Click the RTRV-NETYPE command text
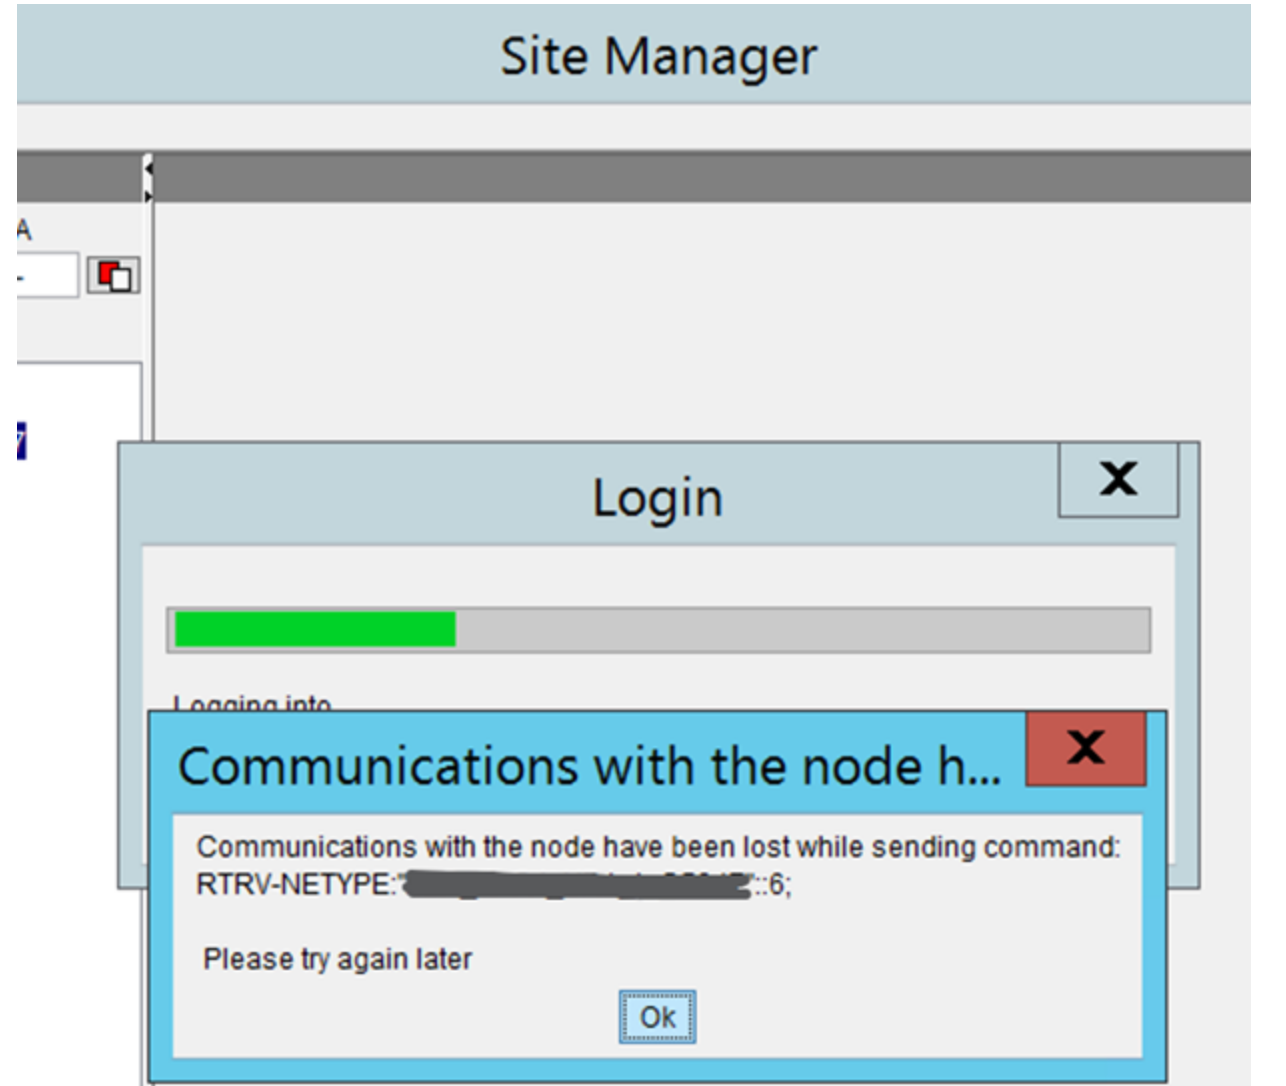Screen dimensions: 1286x1086 point(295,885)
